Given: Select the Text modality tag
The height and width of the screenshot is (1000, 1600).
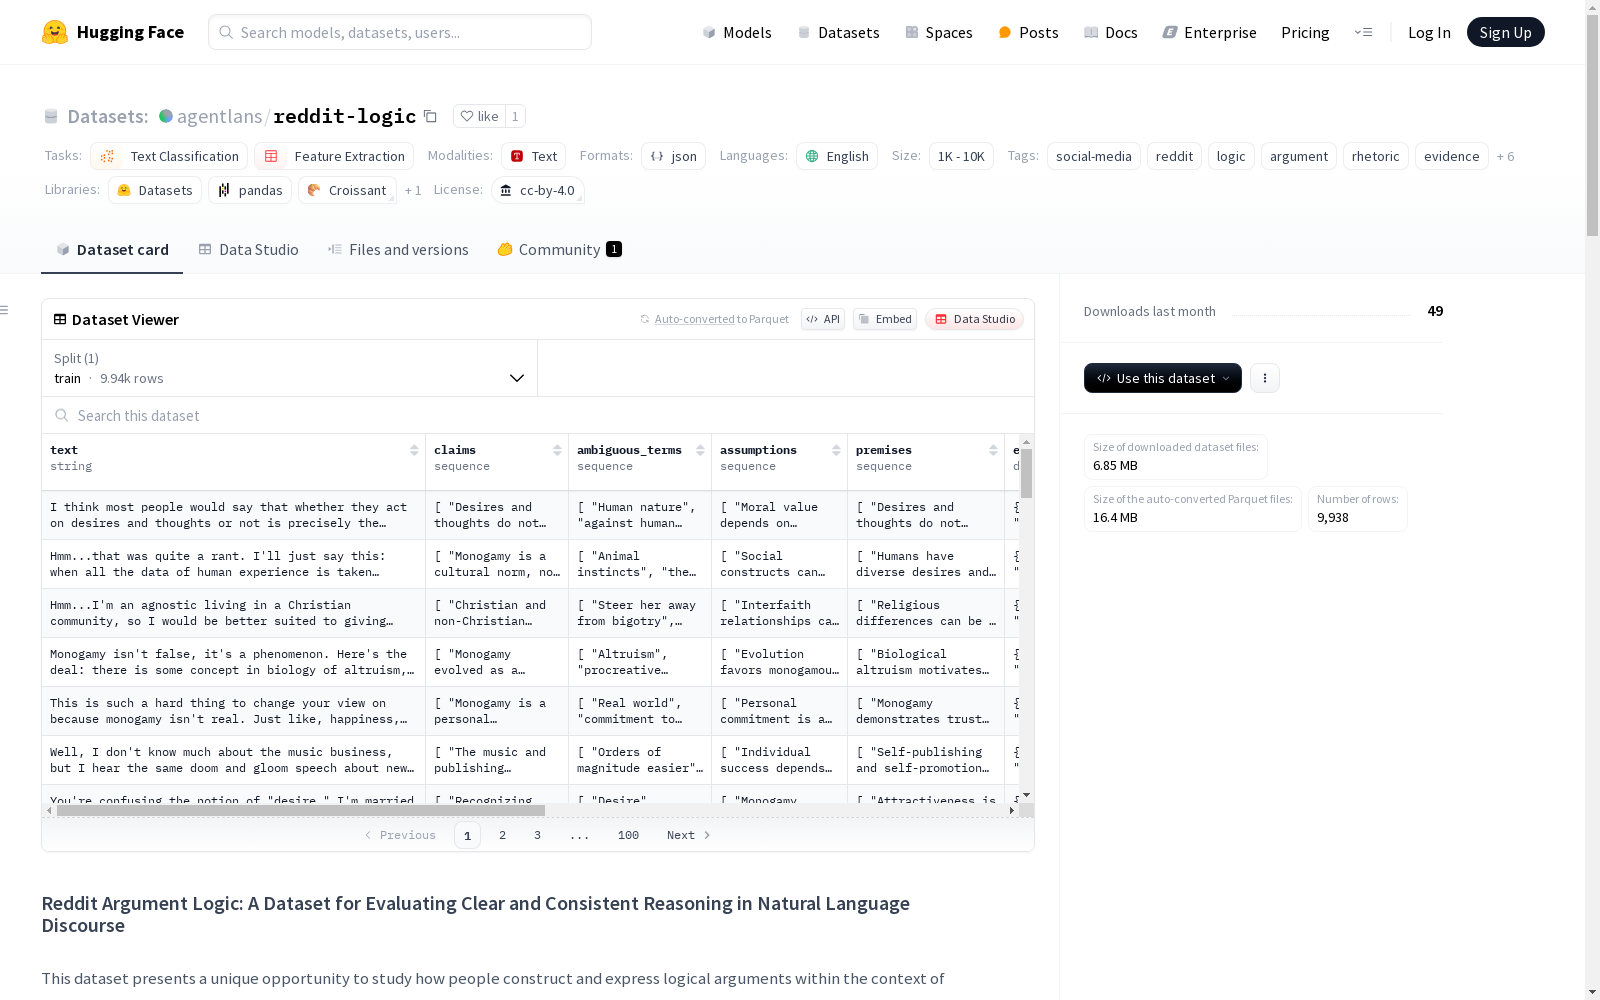Looking at the screenshot, I should 534,157.
